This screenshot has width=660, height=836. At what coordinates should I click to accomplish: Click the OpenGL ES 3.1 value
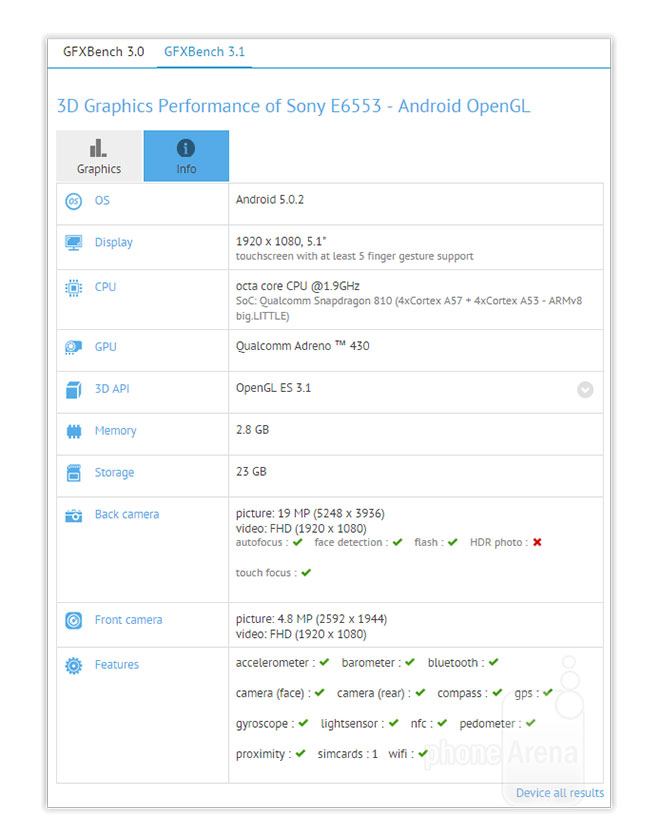(x=273, y=388)
